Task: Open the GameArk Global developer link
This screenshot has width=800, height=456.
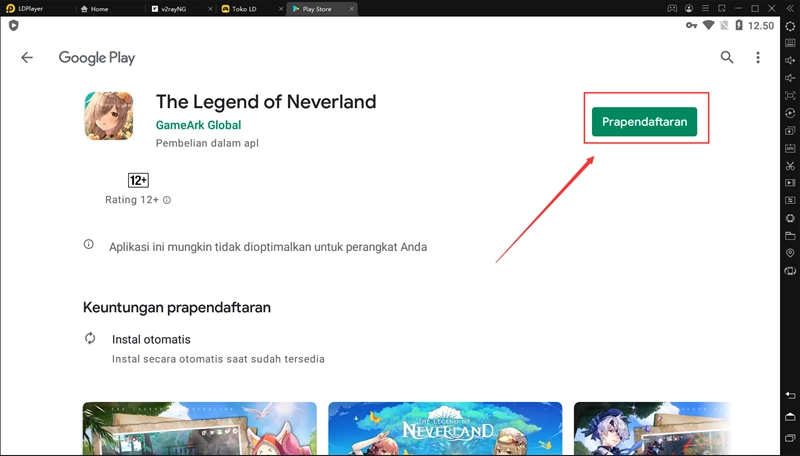Action: [198, 125]
